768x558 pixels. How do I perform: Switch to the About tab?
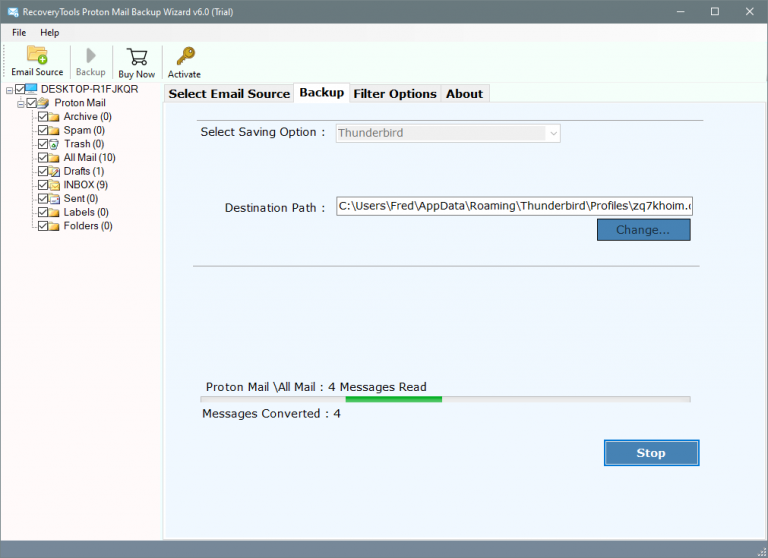(464, 94)
